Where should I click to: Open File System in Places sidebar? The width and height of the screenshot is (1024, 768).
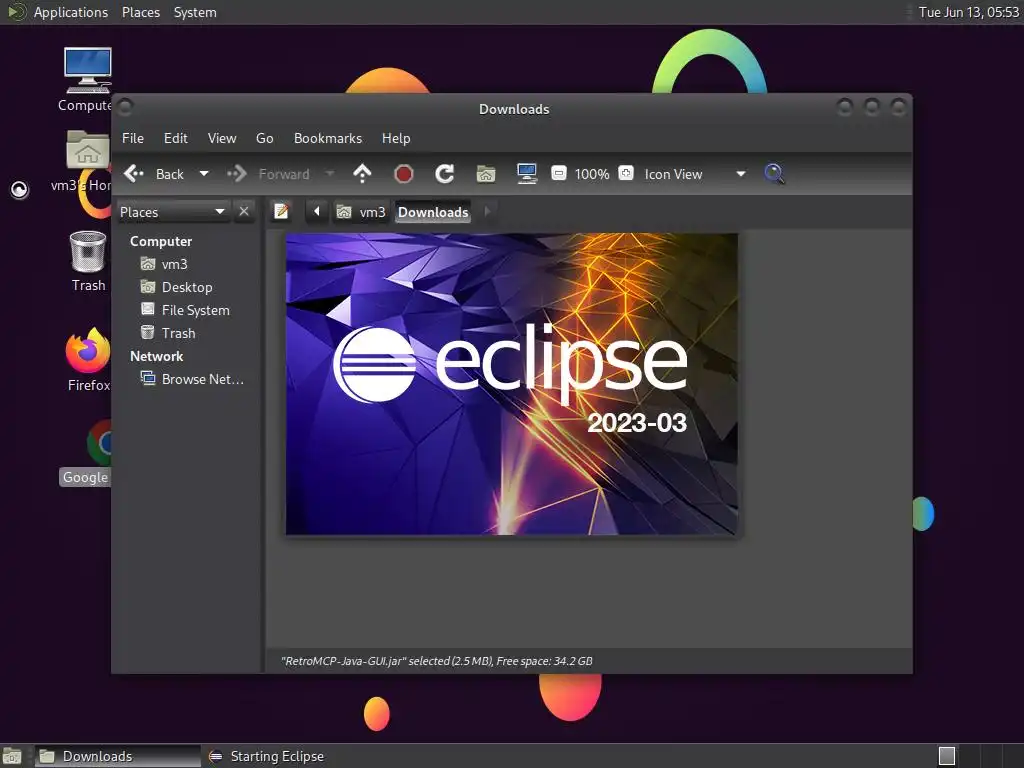coord(195,310)
